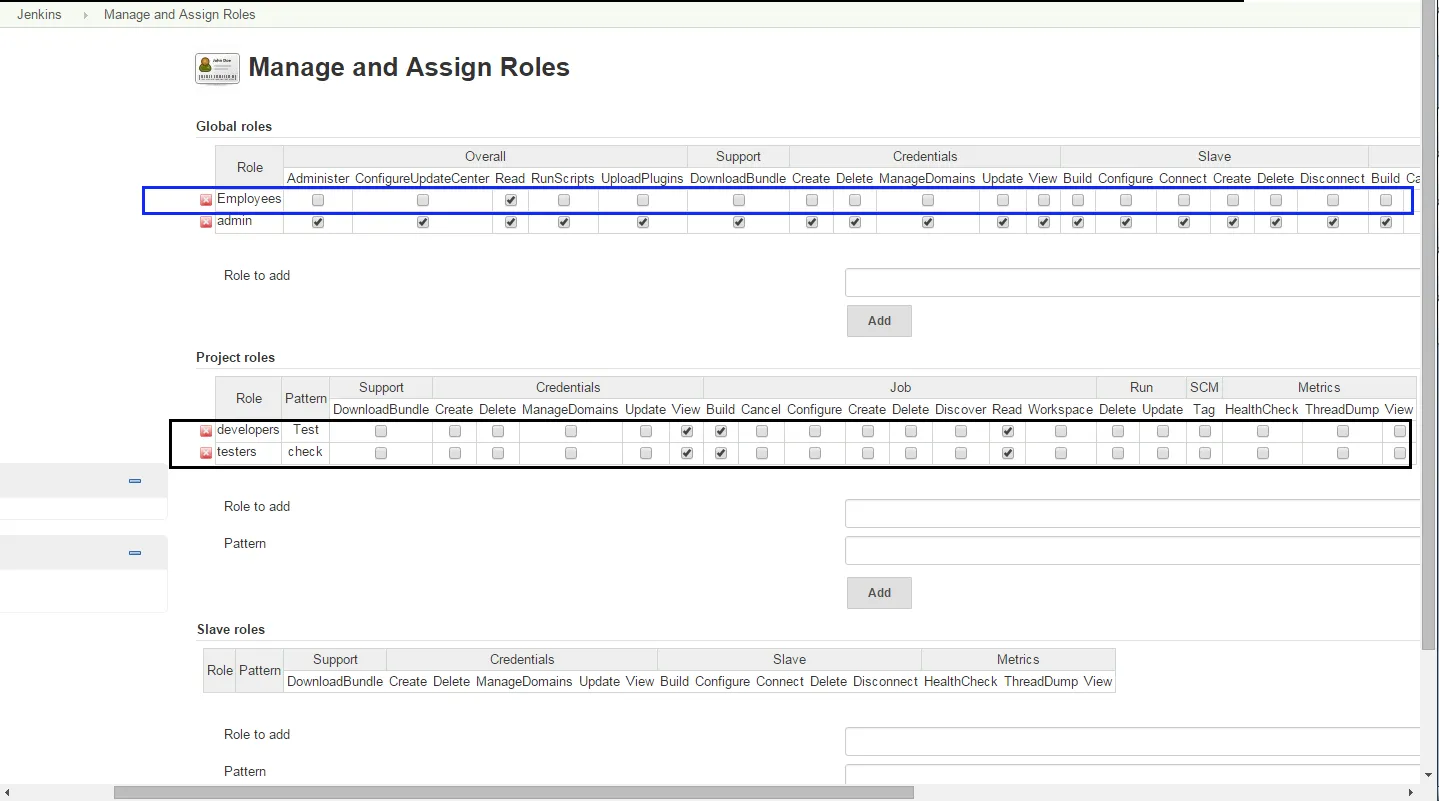Click the 'Overall' column group header
Image resolution: width=1439 pixels, height=801 pixels.
click(485, 157)
